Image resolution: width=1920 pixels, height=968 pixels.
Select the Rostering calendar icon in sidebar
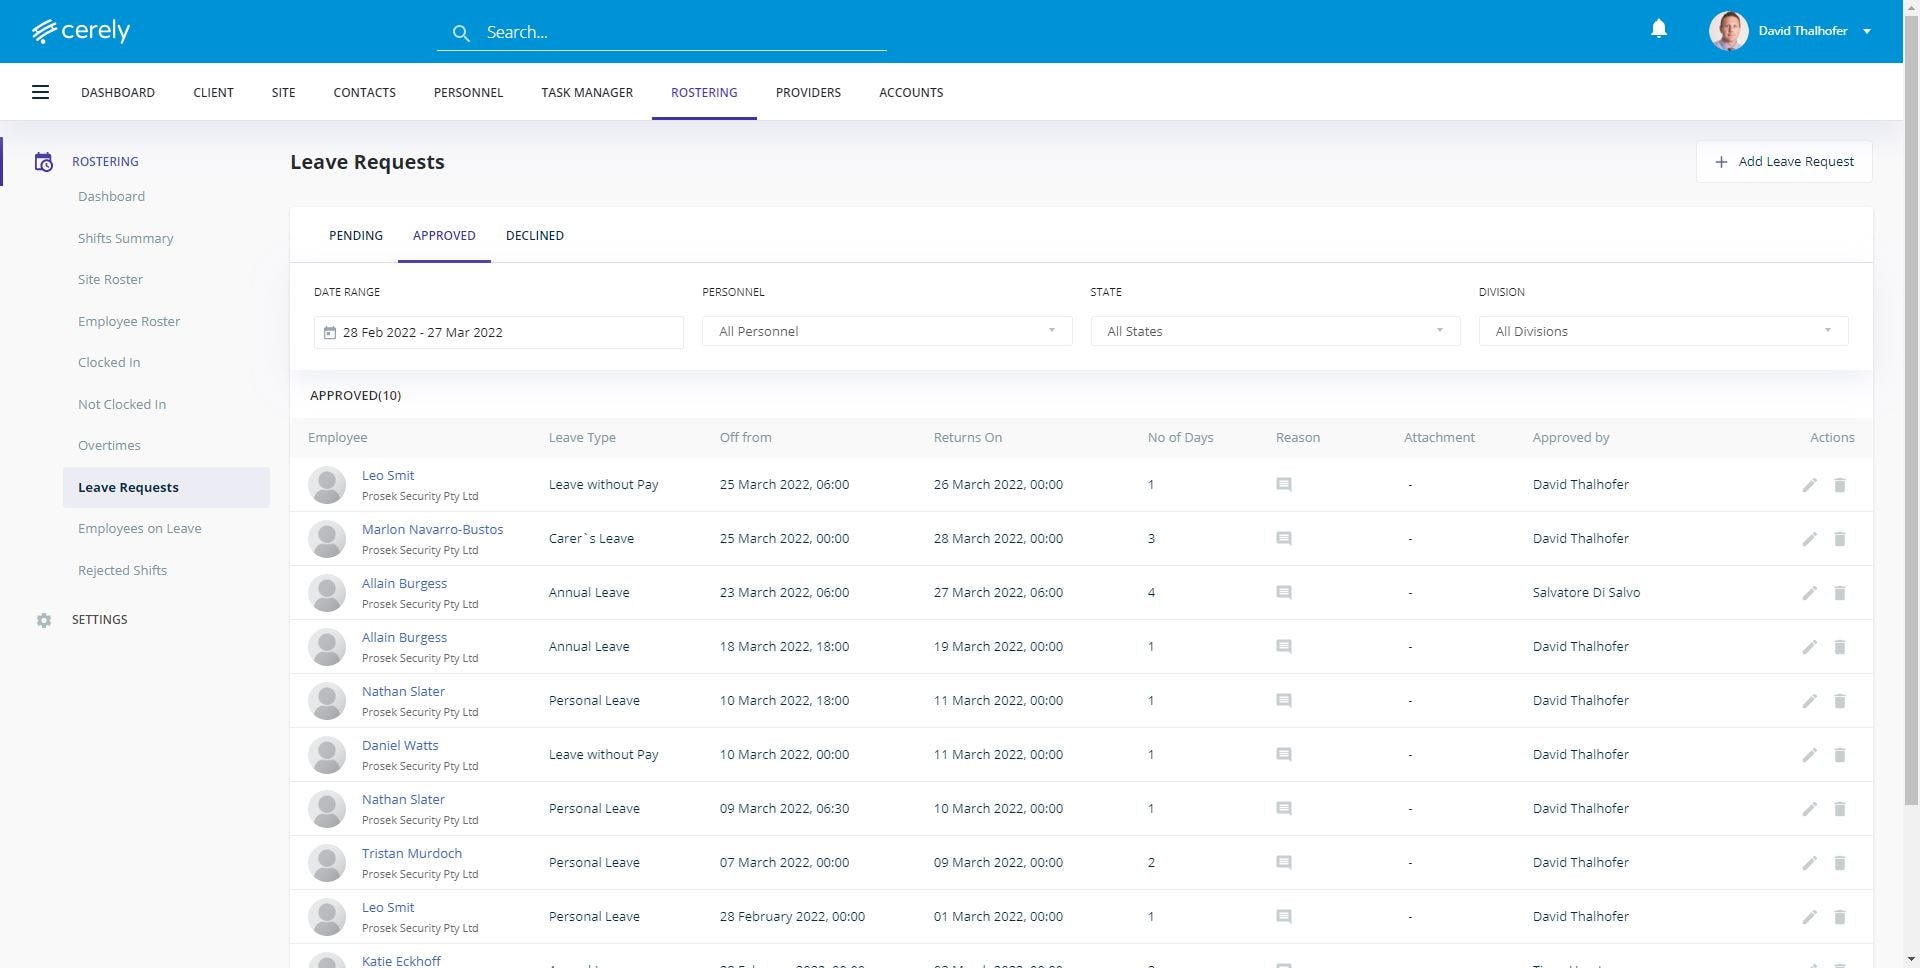tap(44, 161)
